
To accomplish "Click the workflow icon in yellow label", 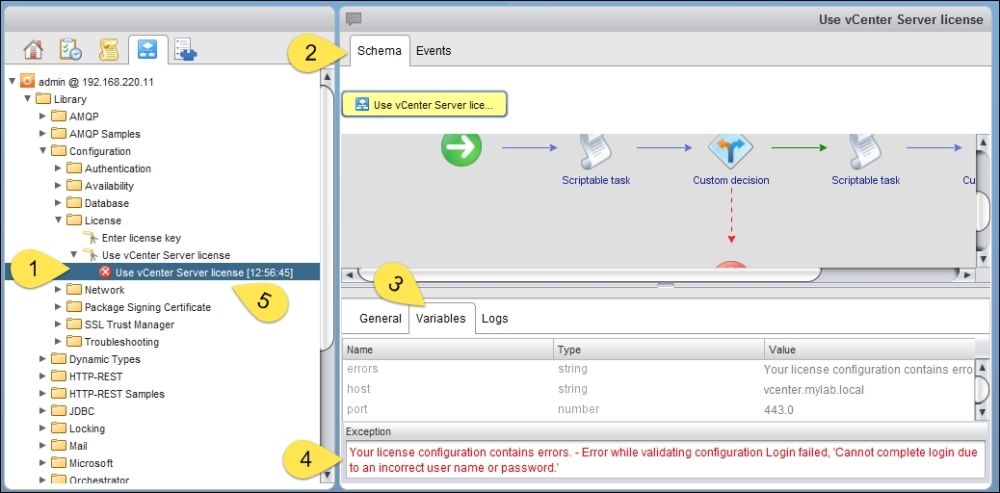I will coord(362,105).
